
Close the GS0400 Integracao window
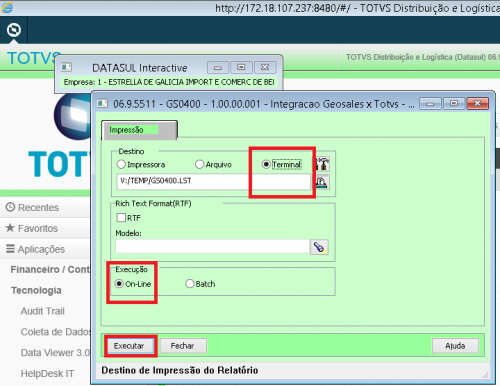[x=478, y=104]
